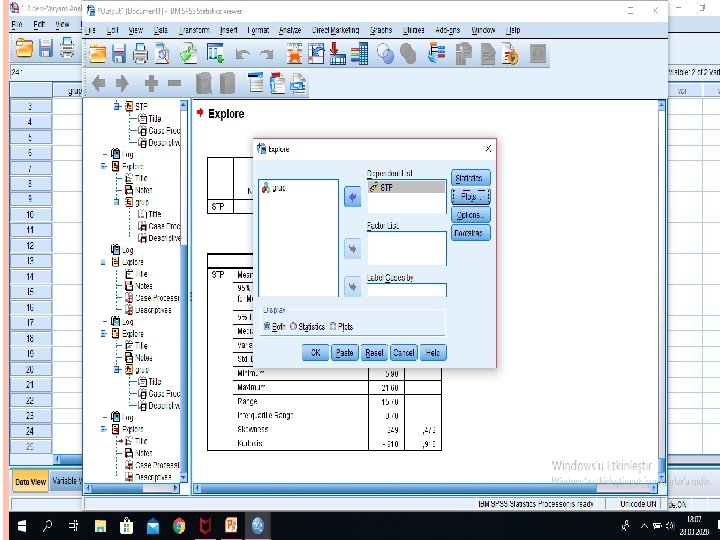Select STP in the Dependent List
Image resolution: width=720 pixels, height=540 pixels.
click(x=406, y=187)
